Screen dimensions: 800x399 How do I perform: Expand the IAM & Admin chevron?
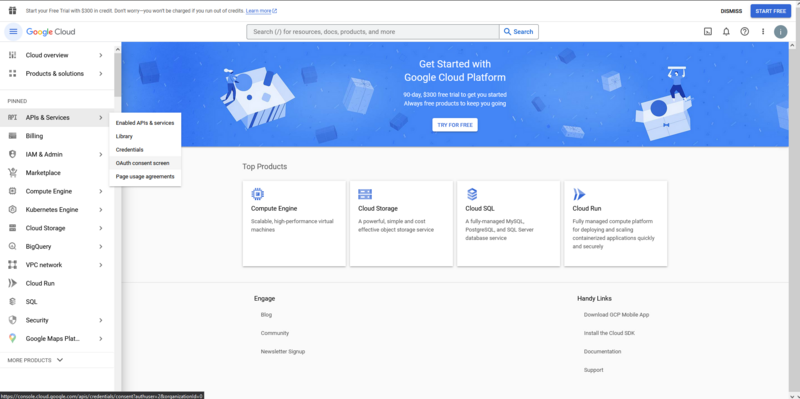tap(101, 154)
